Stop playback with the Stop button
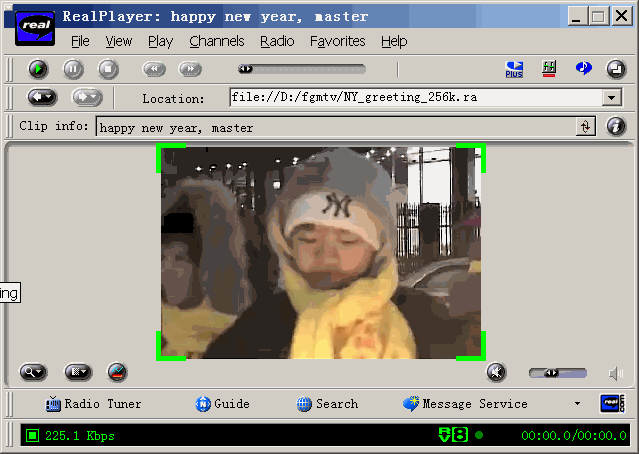The width and height of the screenshot is (639, 454). (107, 69)
